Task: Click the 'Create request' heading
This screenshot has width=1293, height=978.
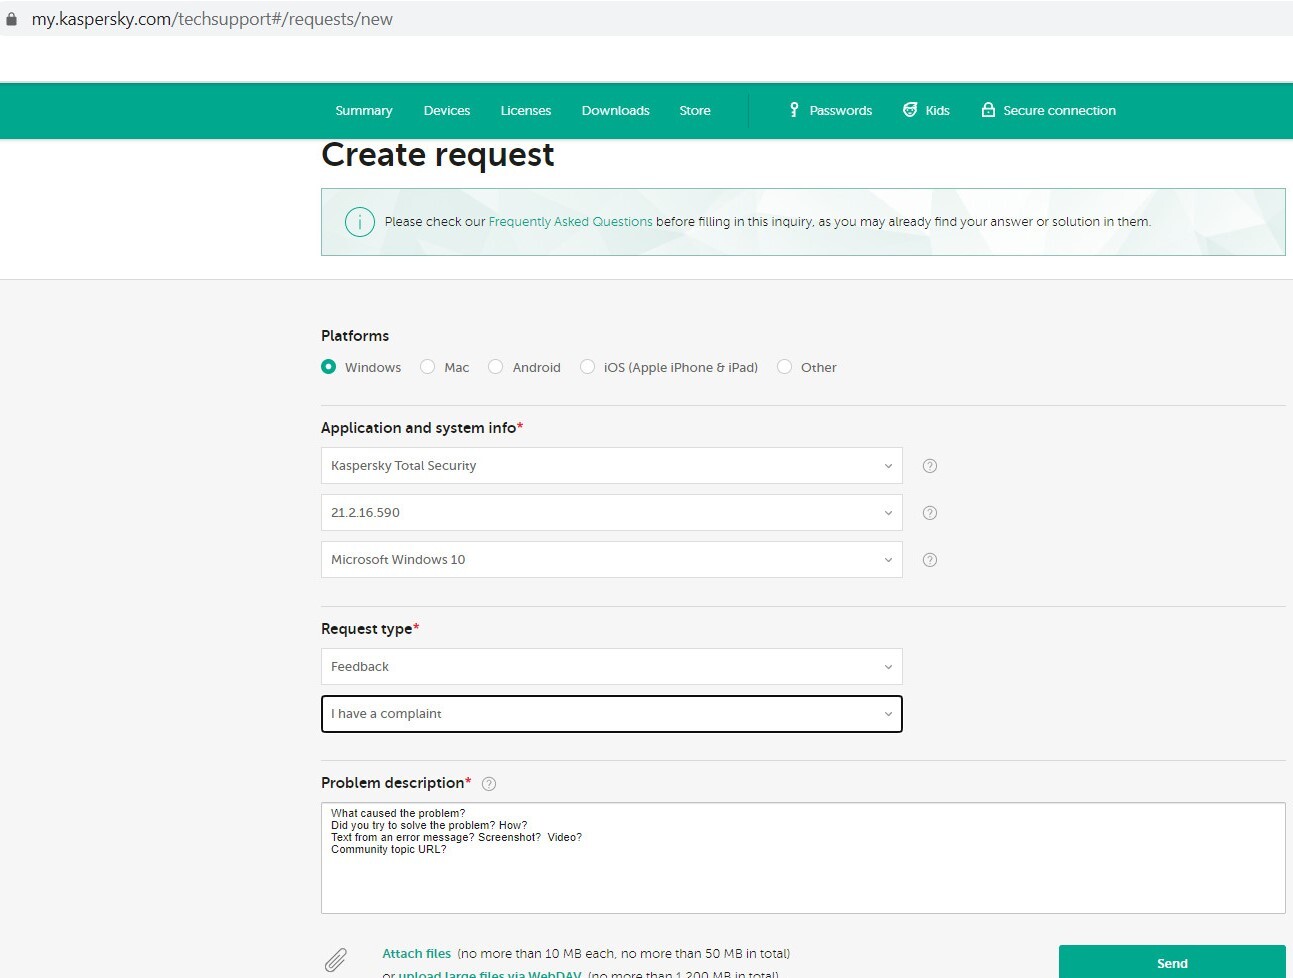Action: pos(438,155)
